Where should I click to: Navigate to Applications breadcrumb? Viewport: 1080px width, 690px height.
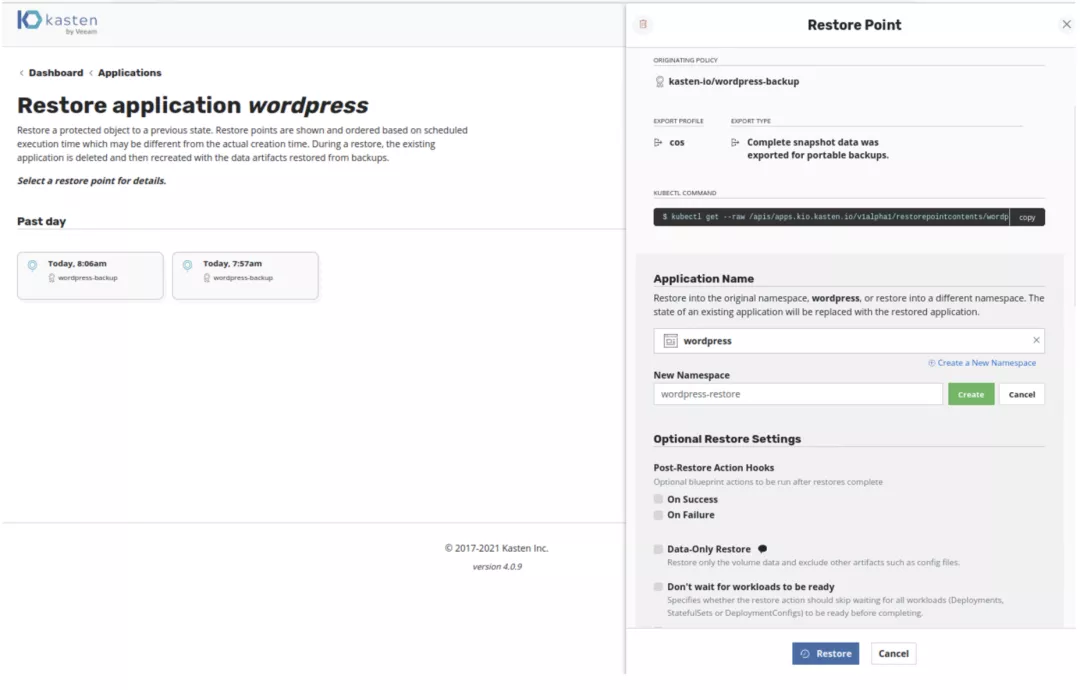click(129, 73)
